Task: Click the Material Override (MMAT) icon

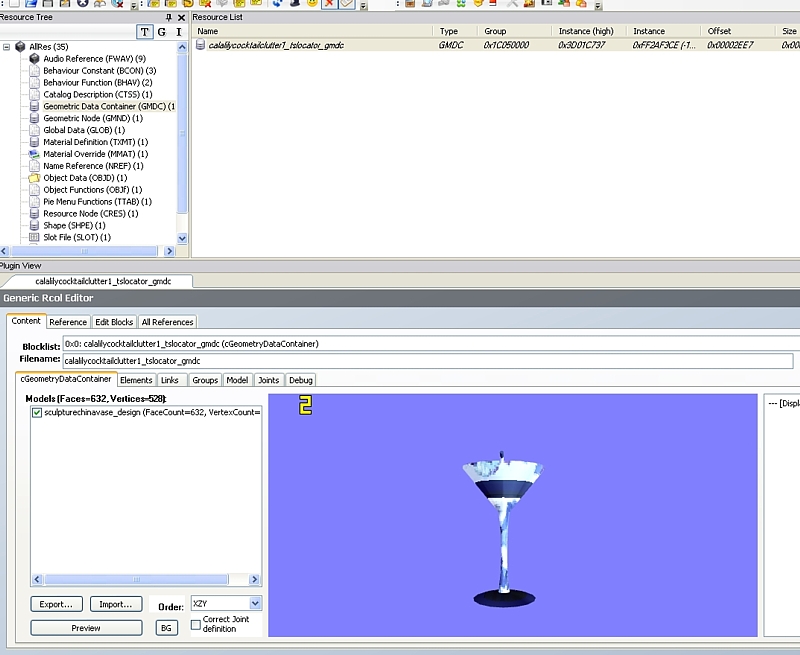Action: [34, 154]
